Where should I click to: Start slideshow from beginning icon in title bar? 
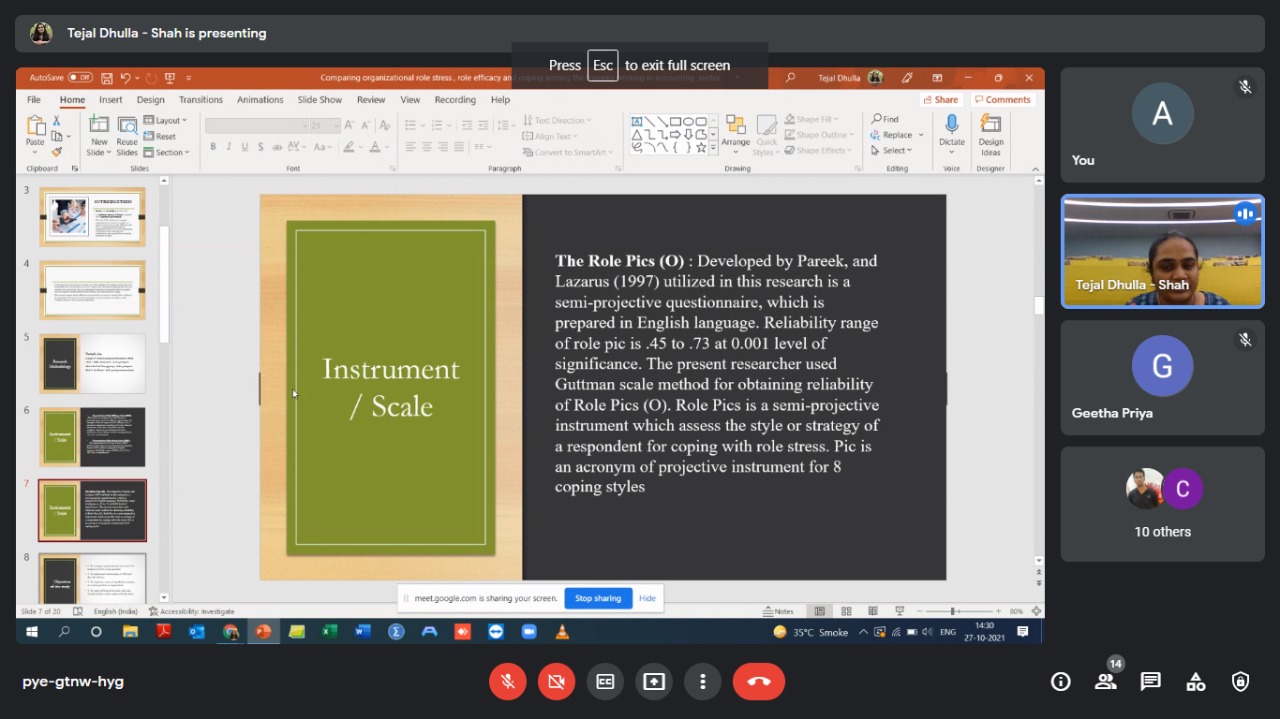point(170,77)
